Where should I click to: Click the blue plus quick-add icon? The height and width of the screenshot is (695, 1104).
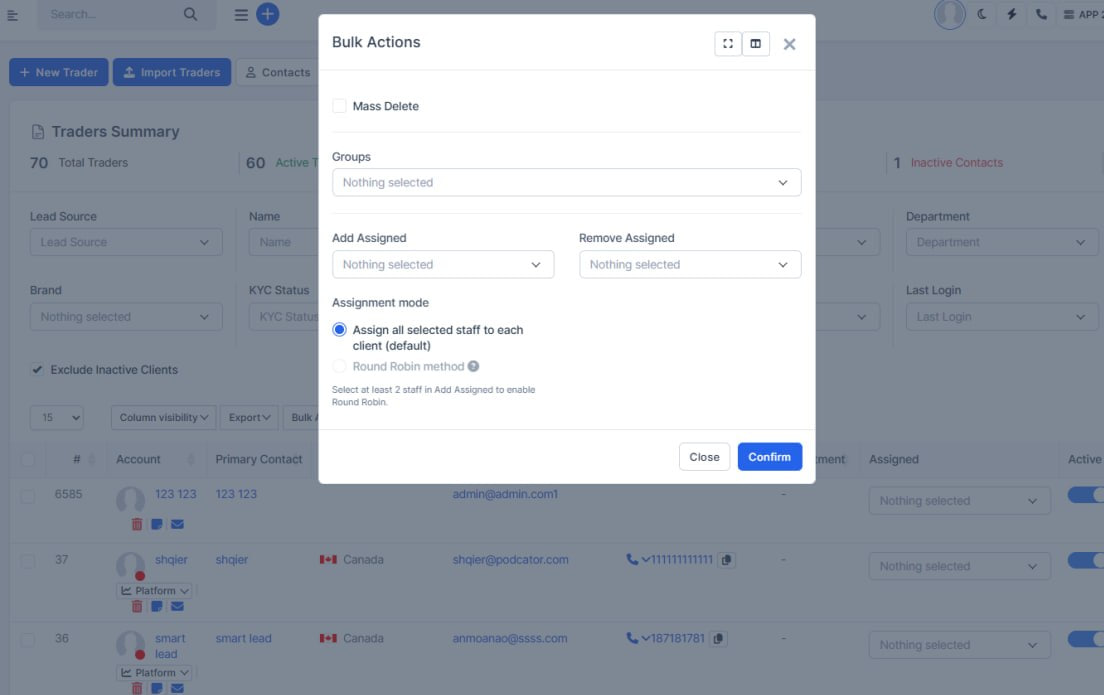(268, 14)
